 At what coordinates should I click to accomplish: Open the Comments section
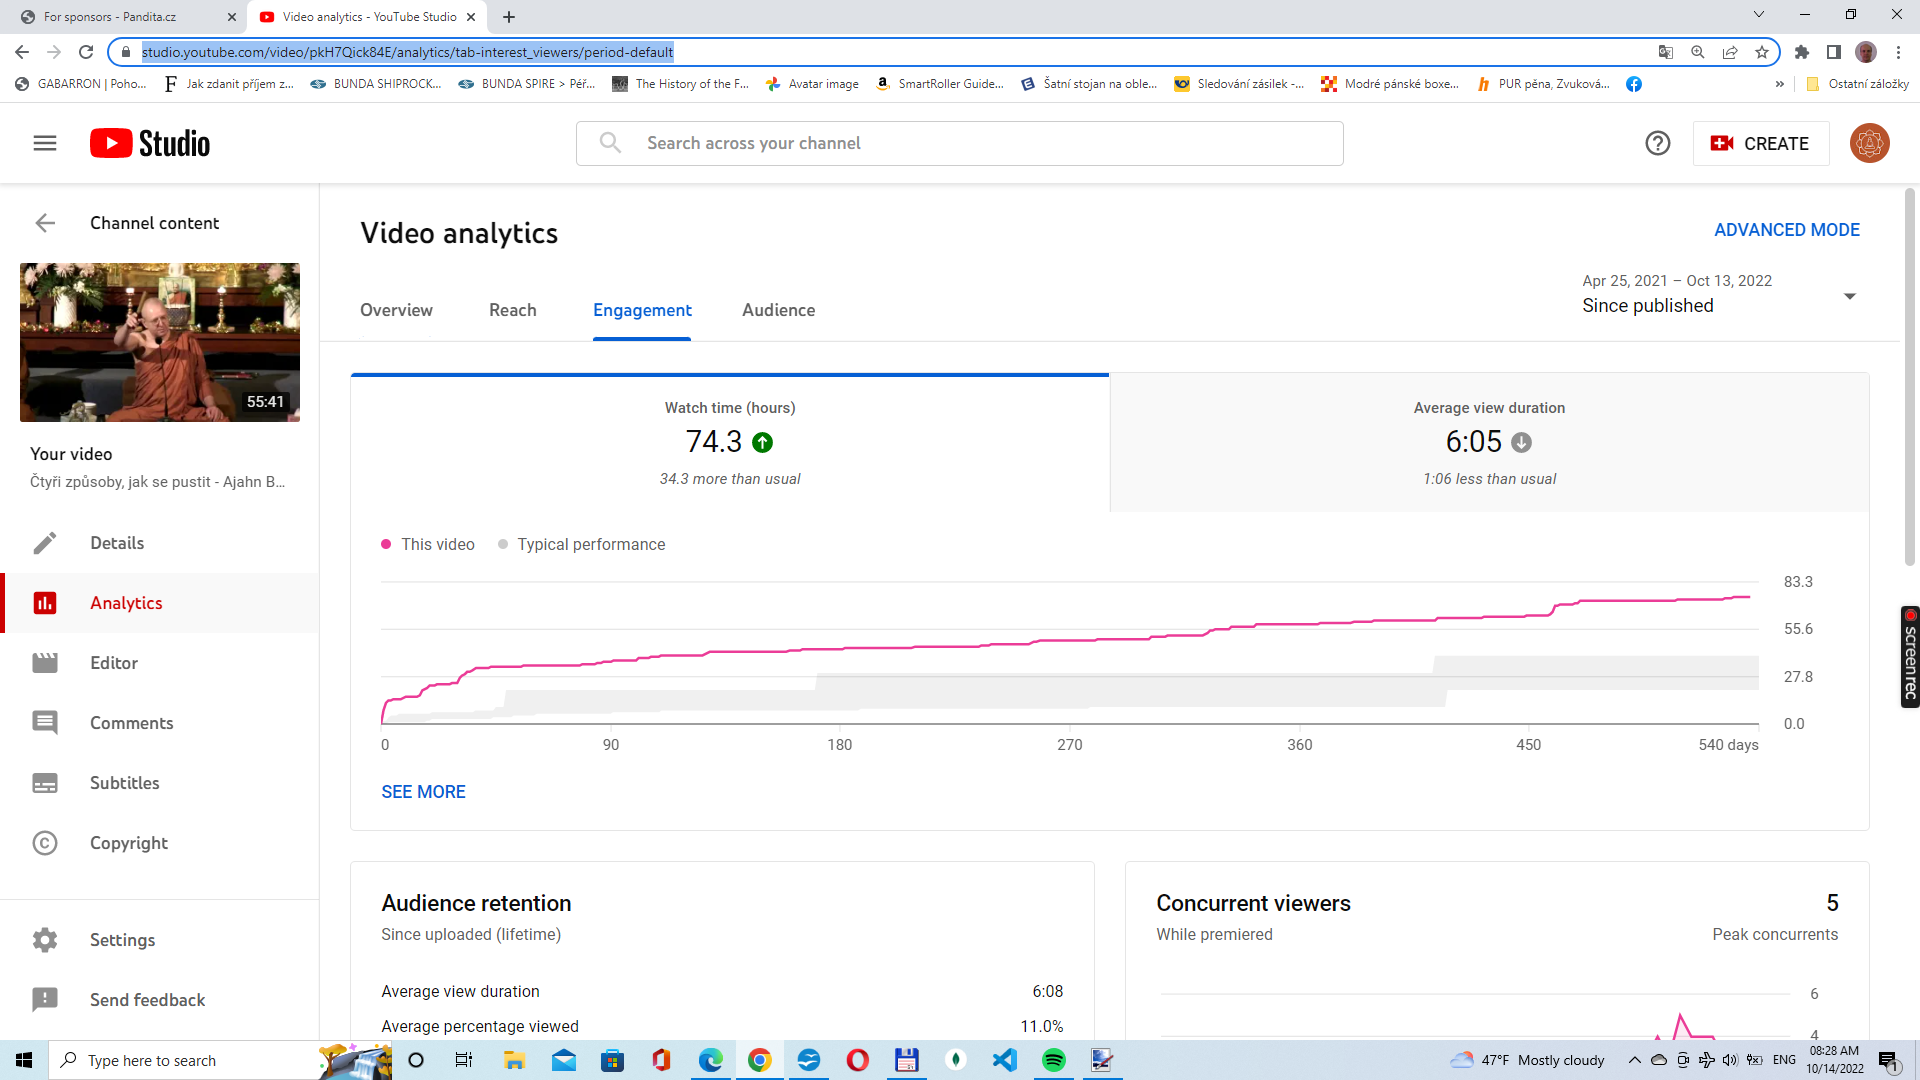tap(160, 723)
